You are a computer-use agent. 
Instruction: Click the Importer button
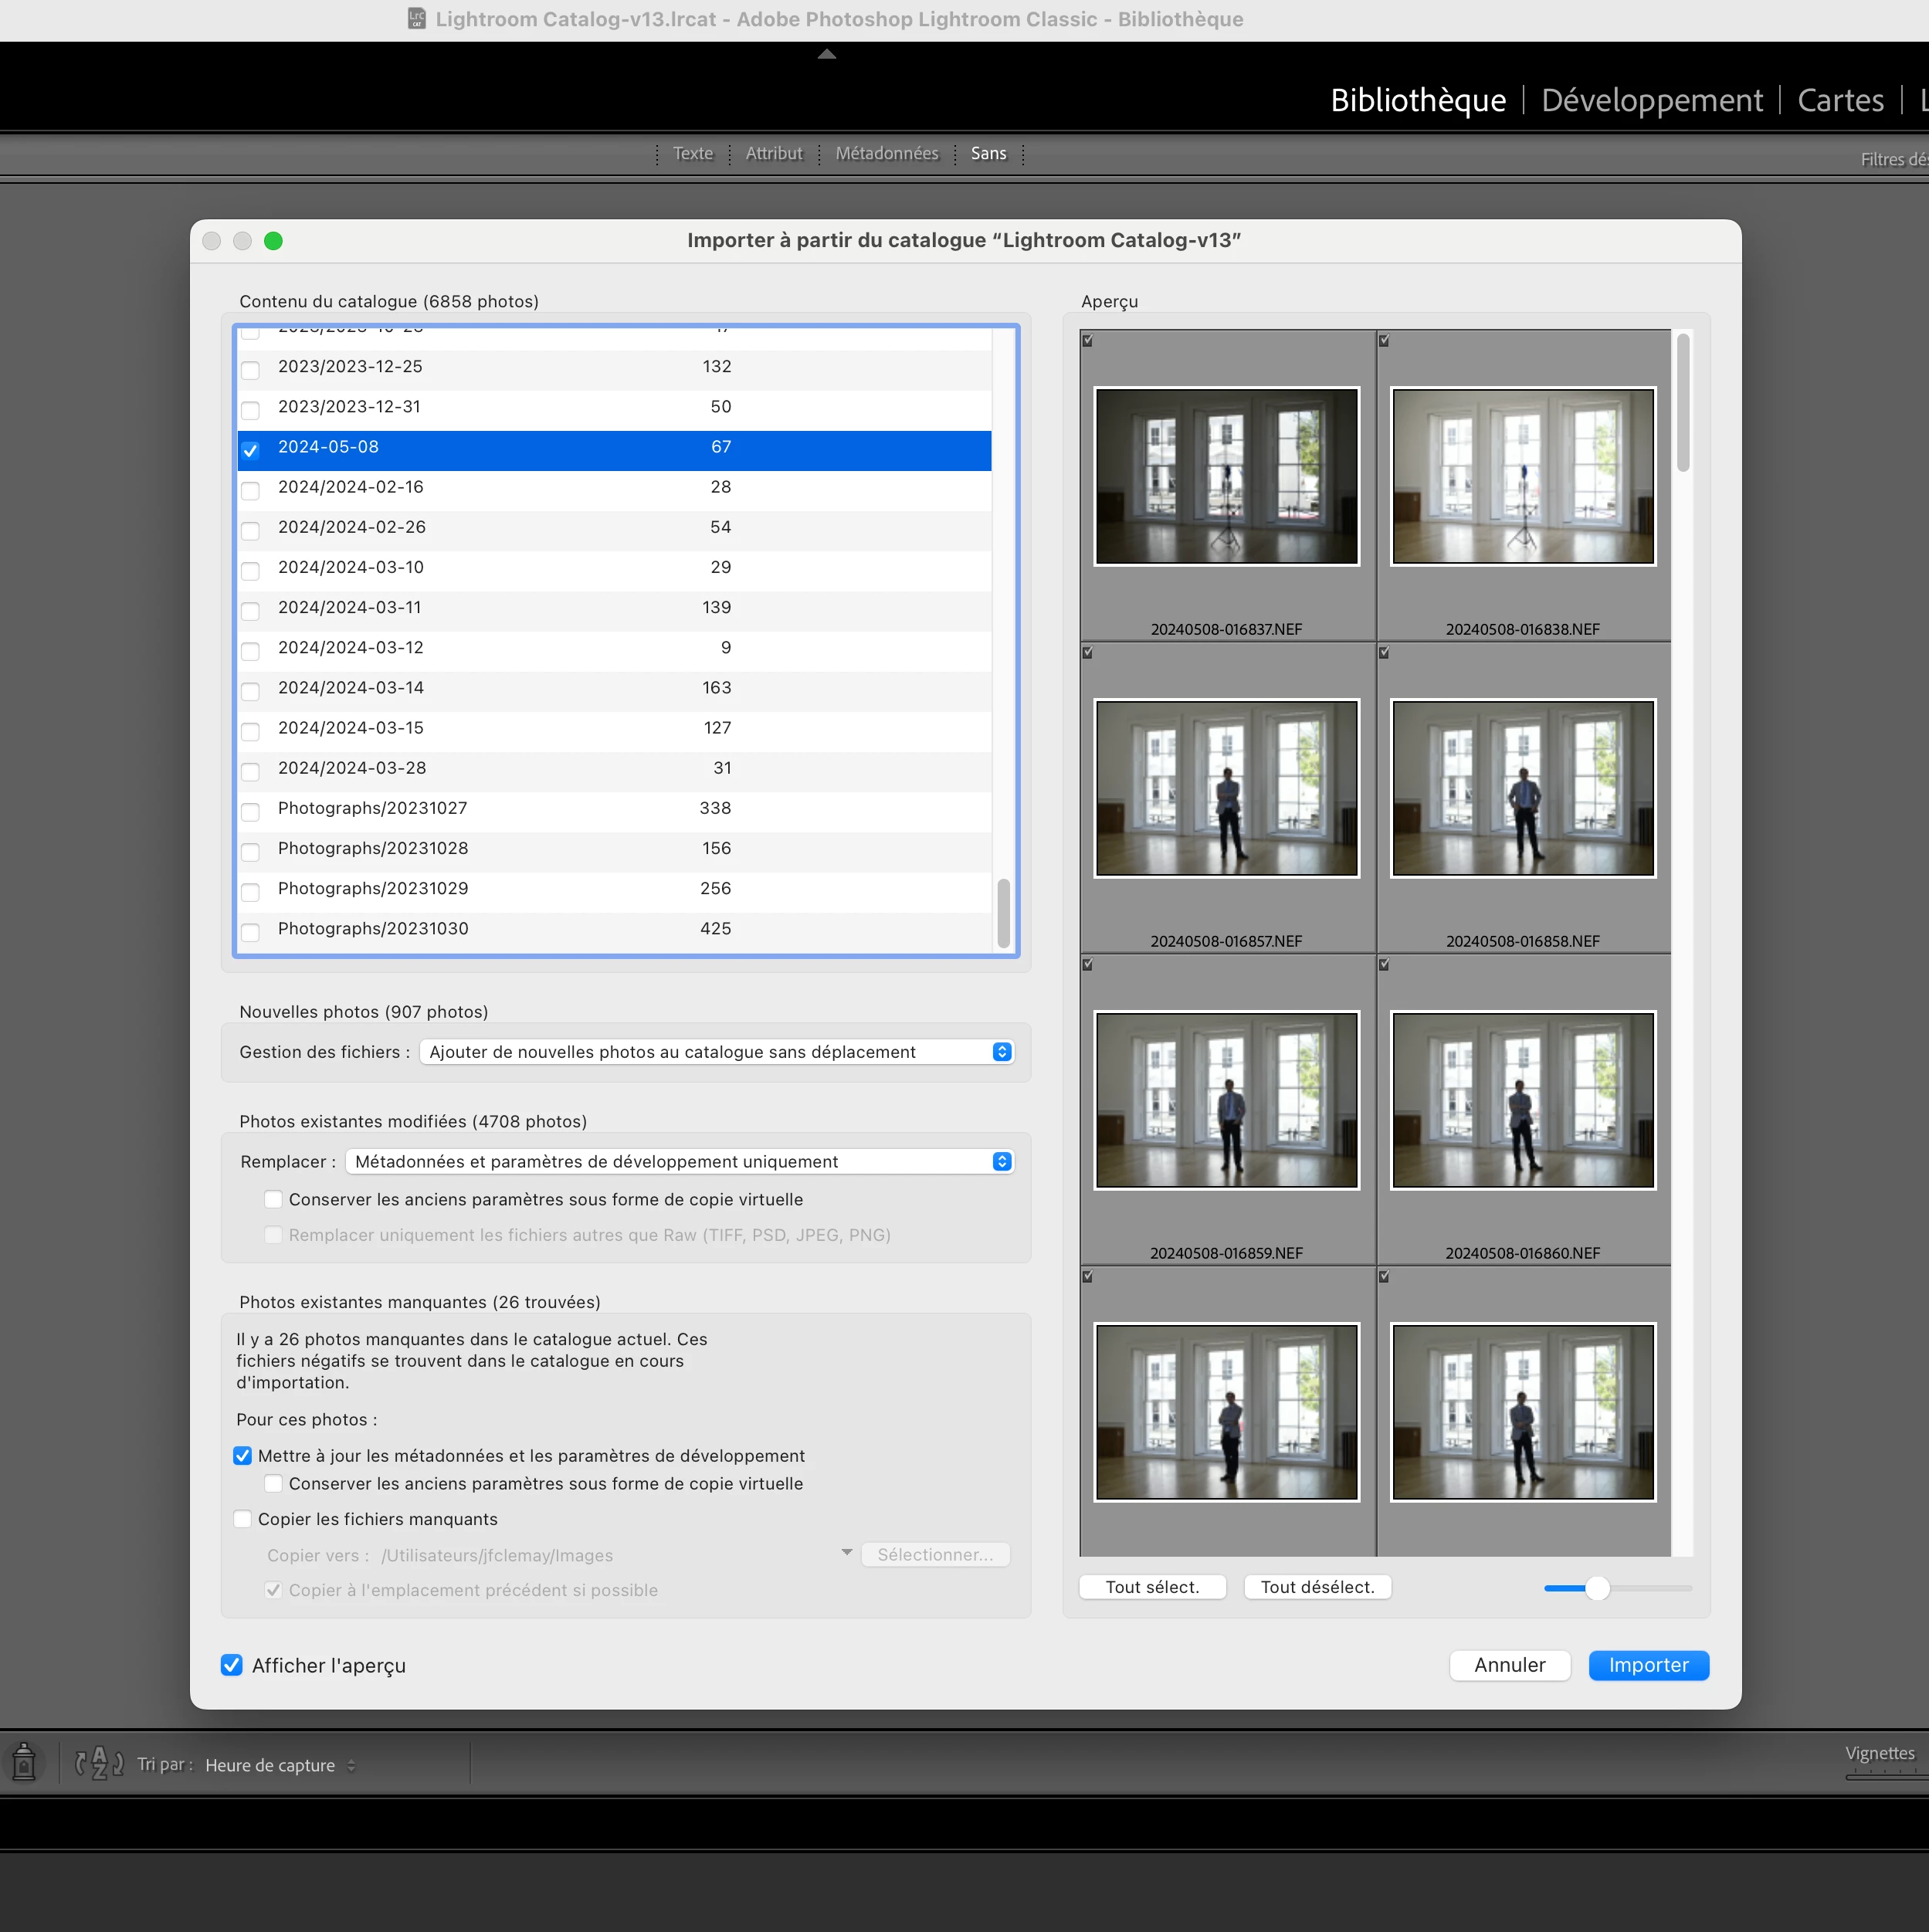pyautogui.click(x=1648, y=1665)
